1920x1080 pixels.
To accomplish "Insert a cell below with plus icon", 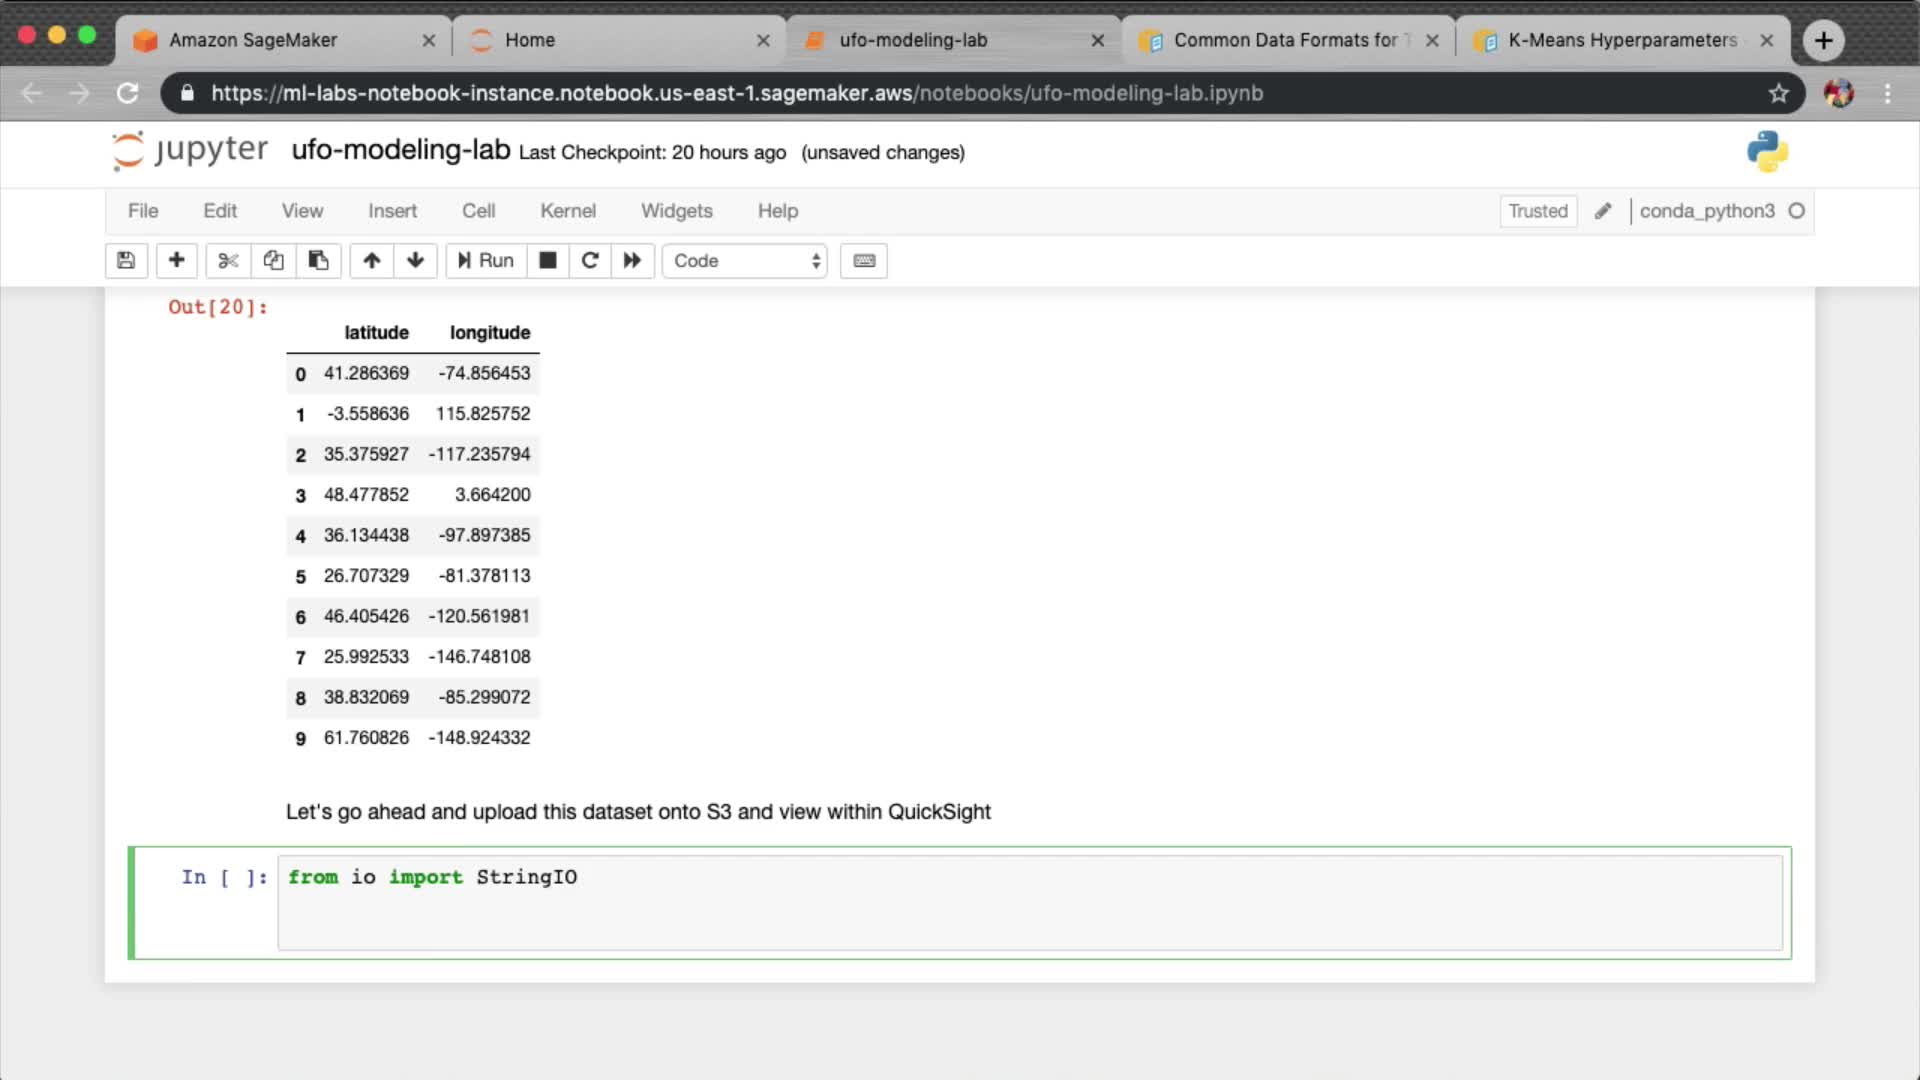I will tap(176, 261).
